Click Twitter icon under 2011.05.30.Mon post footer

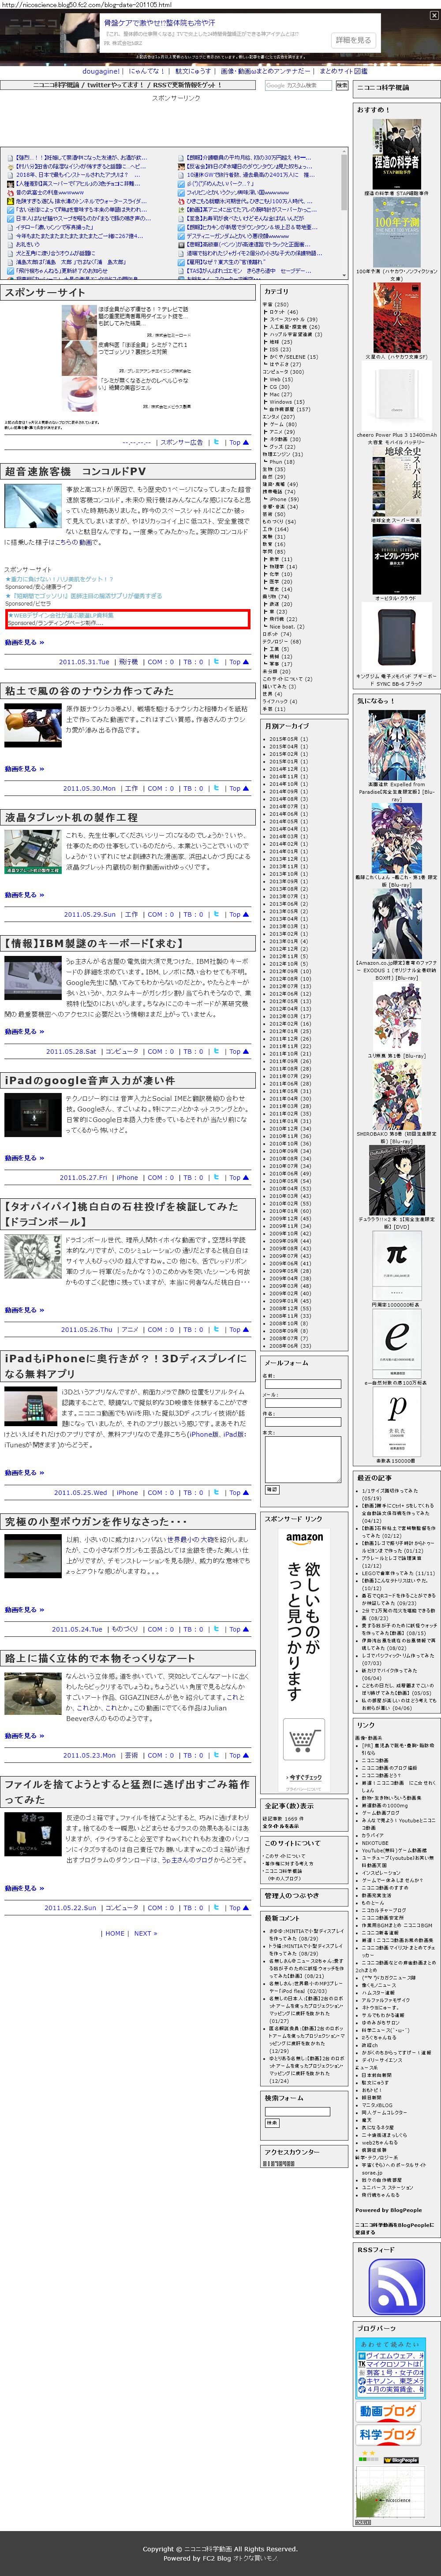click(216, 788)
